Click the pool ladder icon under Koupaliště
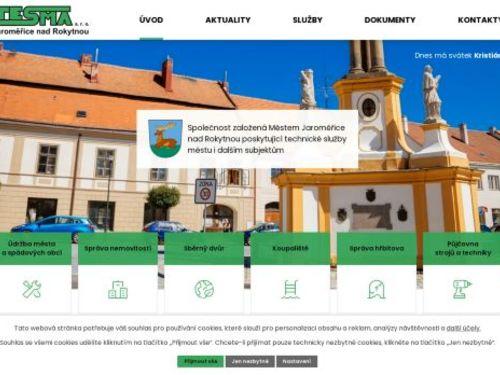The width and height of the screenshot is (500, 375). tap(290, 289)
